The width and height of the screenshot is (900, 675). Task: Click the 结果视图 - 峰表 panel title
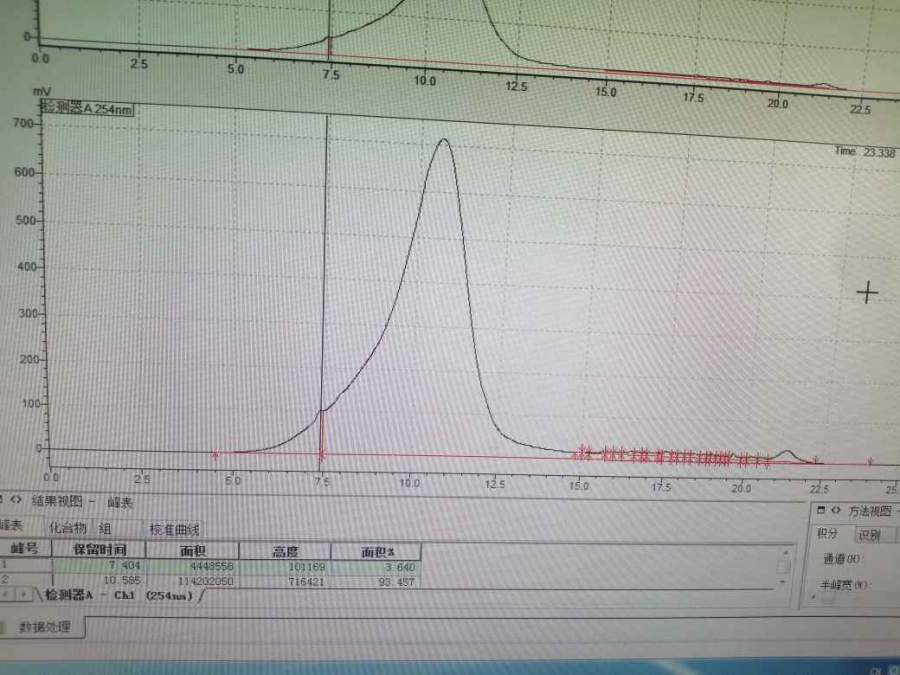coord(82,502)
